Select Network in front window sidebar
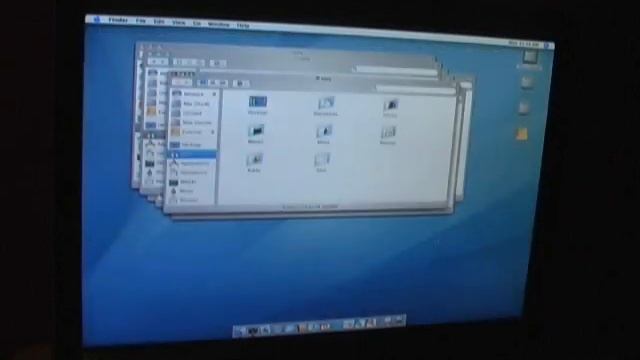The height and width of the screenshot is (360, 640). tap(194, 94)
